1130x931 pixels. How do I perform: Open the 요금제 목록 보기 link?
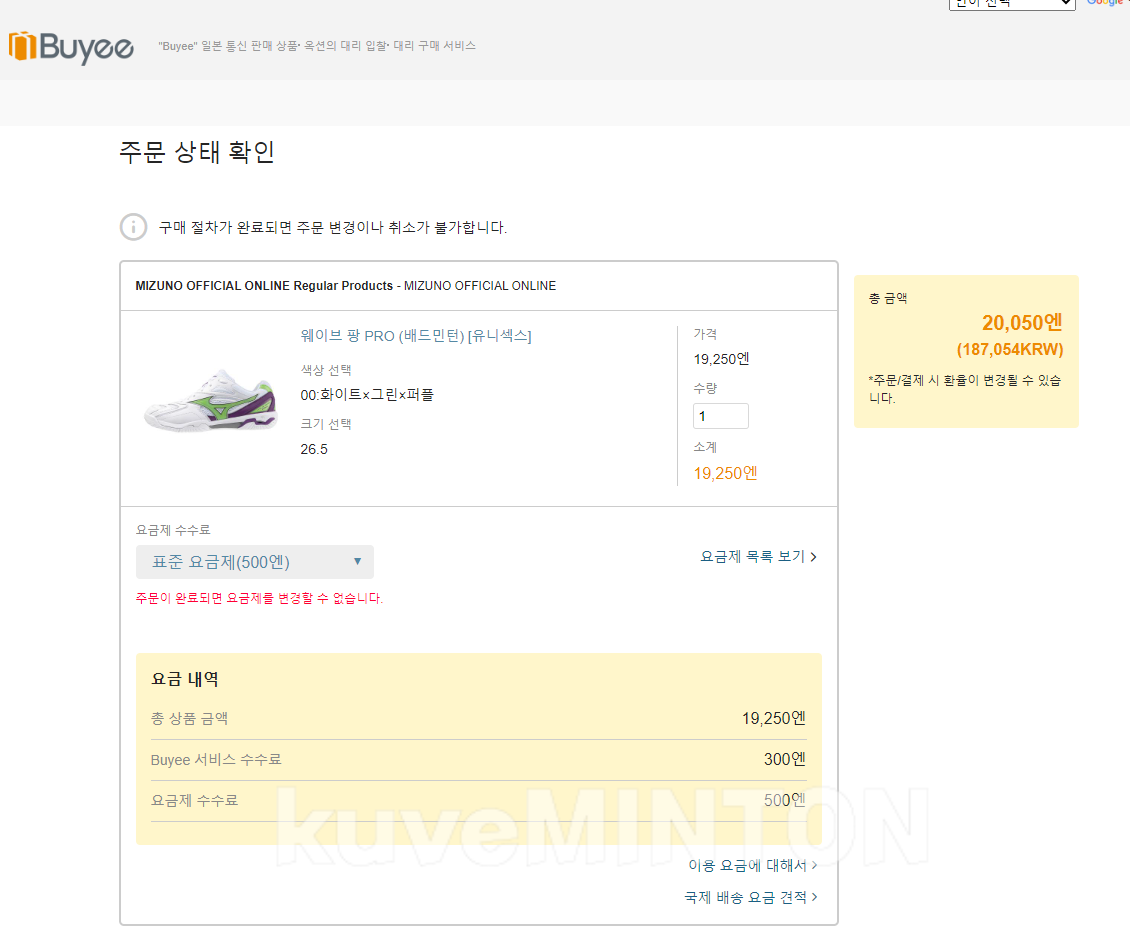pyautogui.click(x=758, y=556)
